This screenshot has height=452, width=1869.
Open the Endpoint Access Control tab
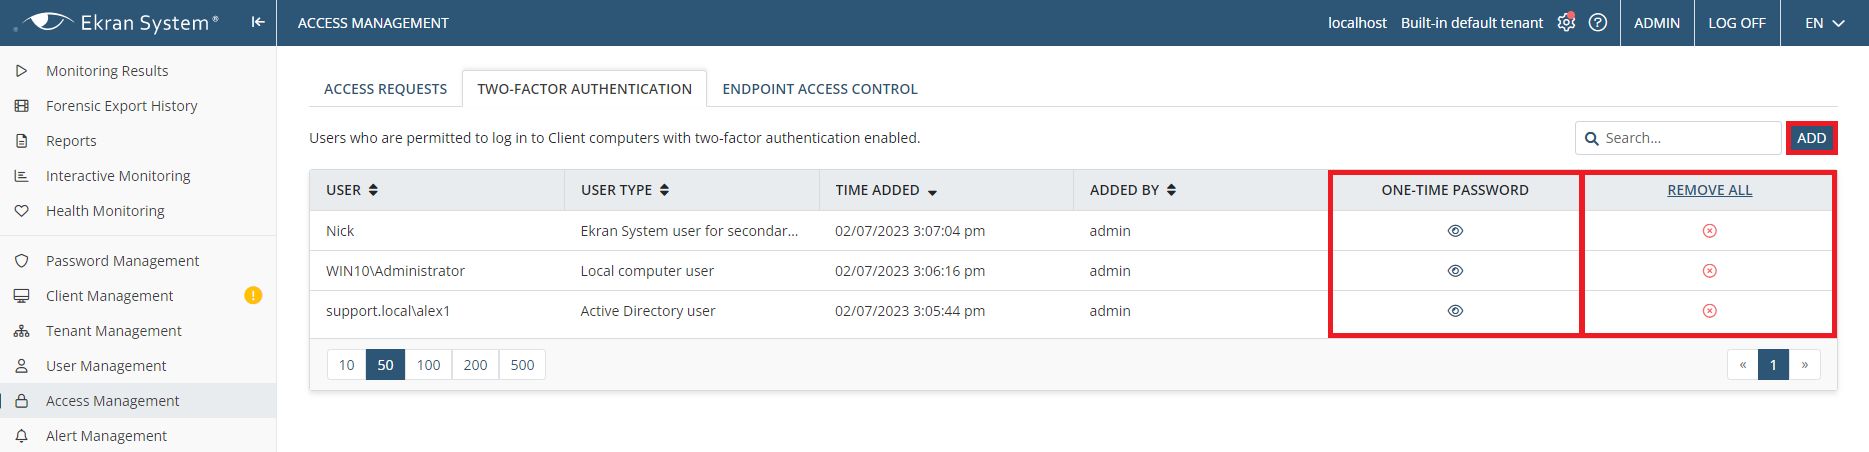coord(819,89)
